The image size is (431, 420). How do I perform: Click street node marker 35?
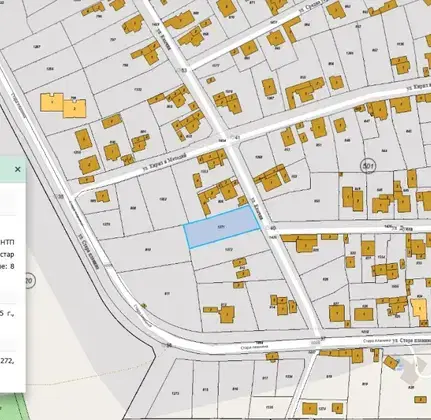click(60, 197)
